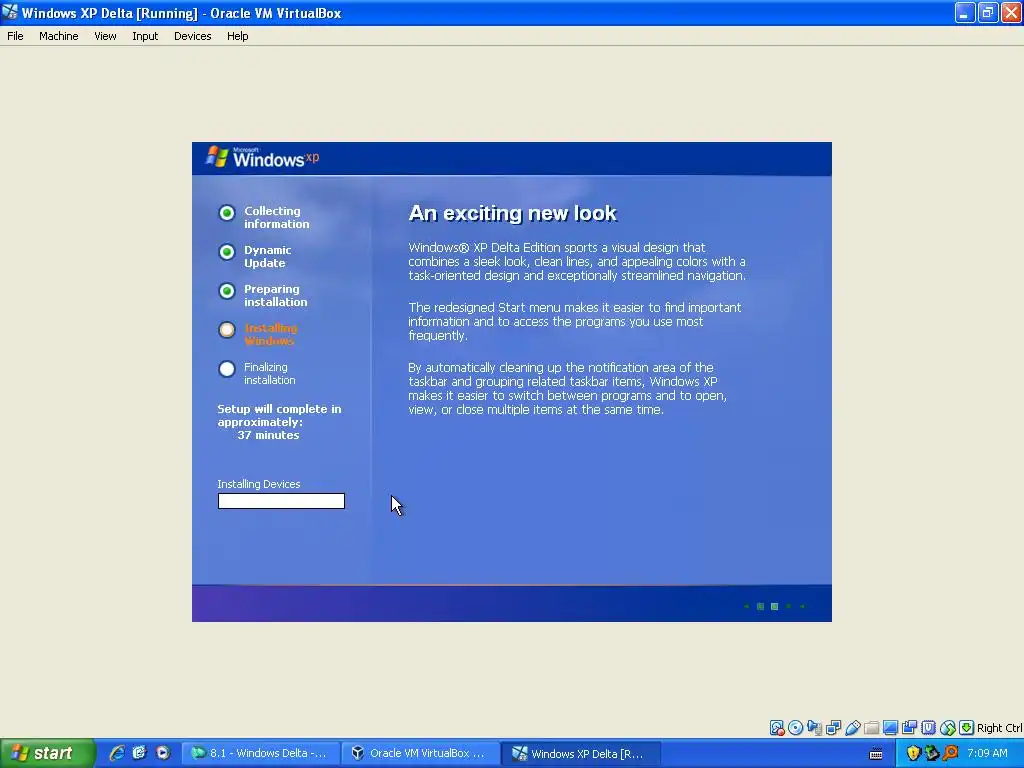Click the keyboard icon on the taskbar
The height and width of the screenshot is (768, 1024).
click(x=876, y=754)
